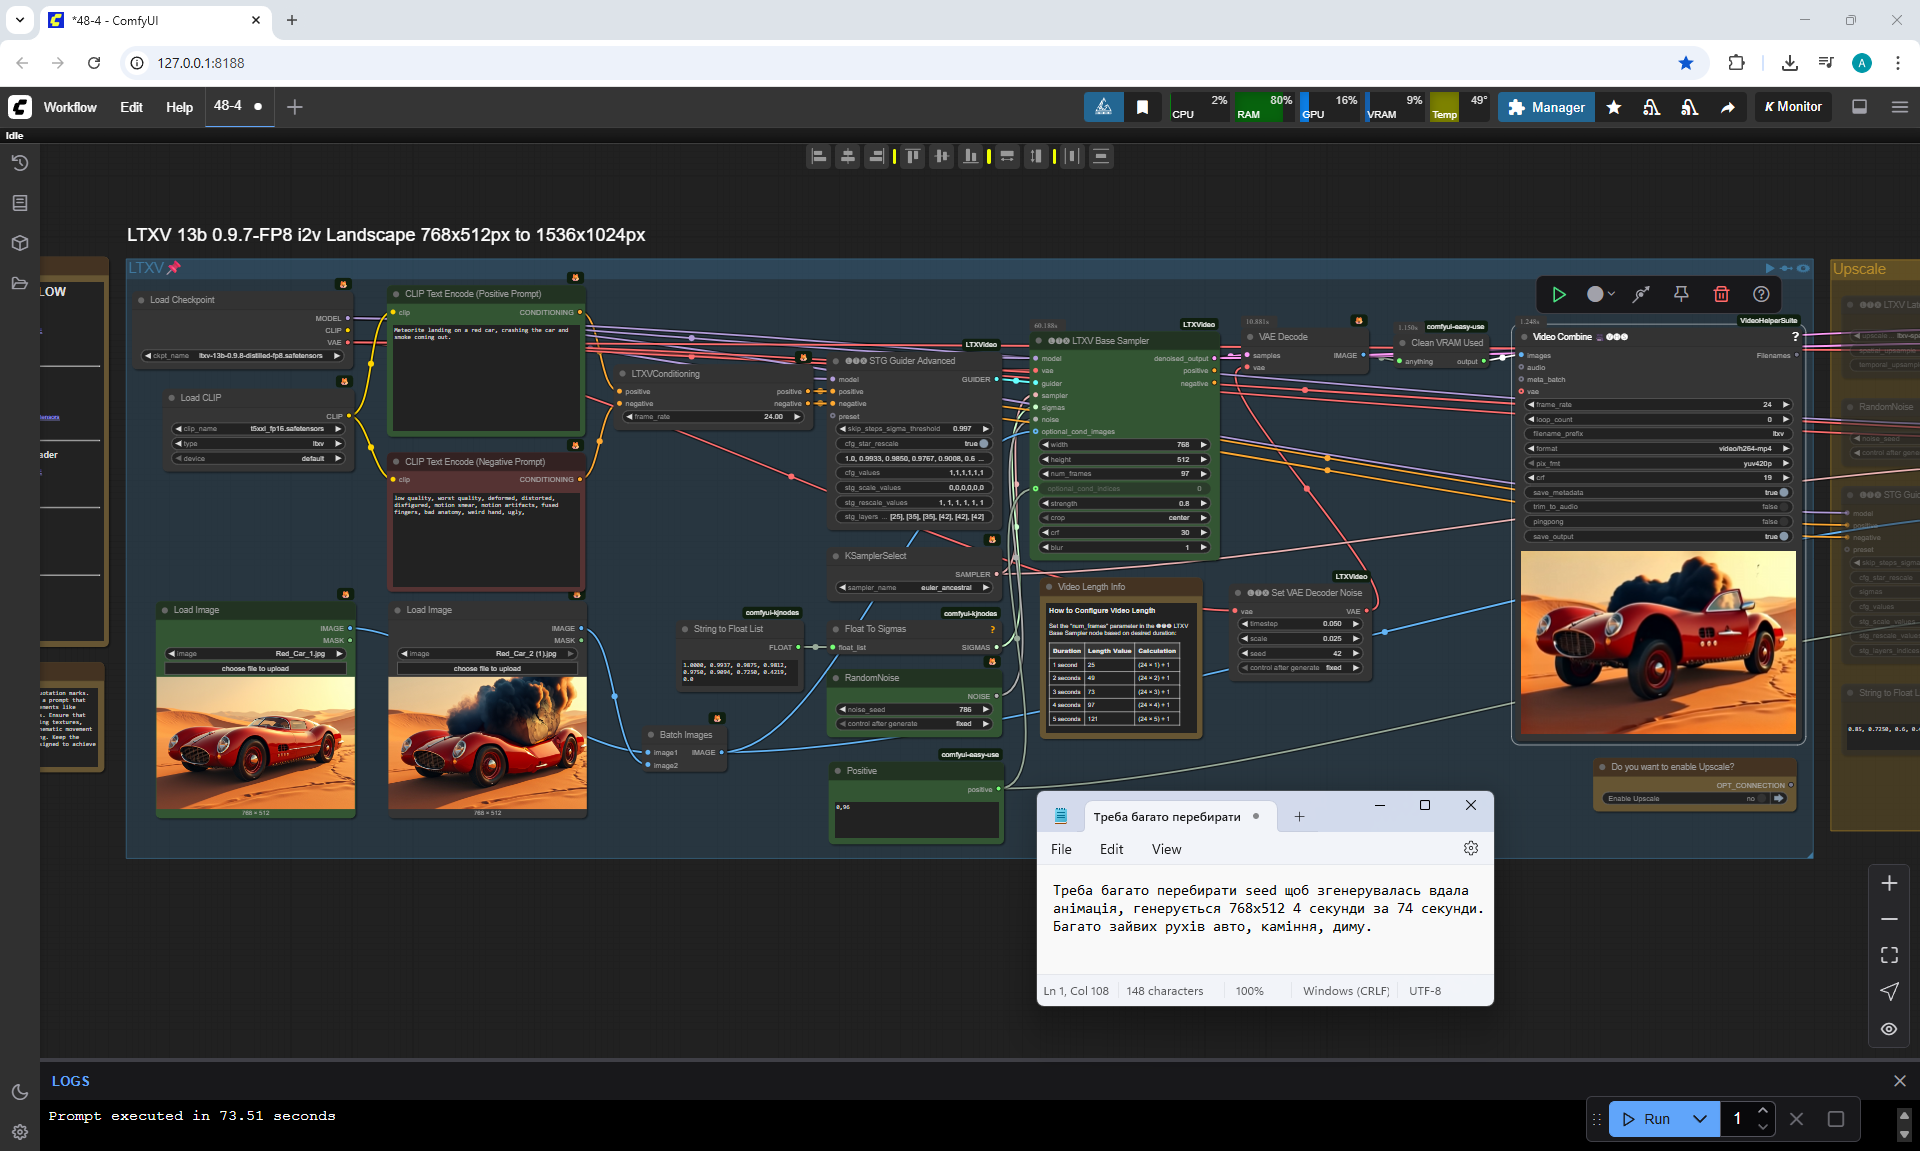Image resolution: width=1920 pixels, height=1151 pixels.
Task: Click choose file to upload for Red_Car_1.jpg
Action: (x=255, y=668)
